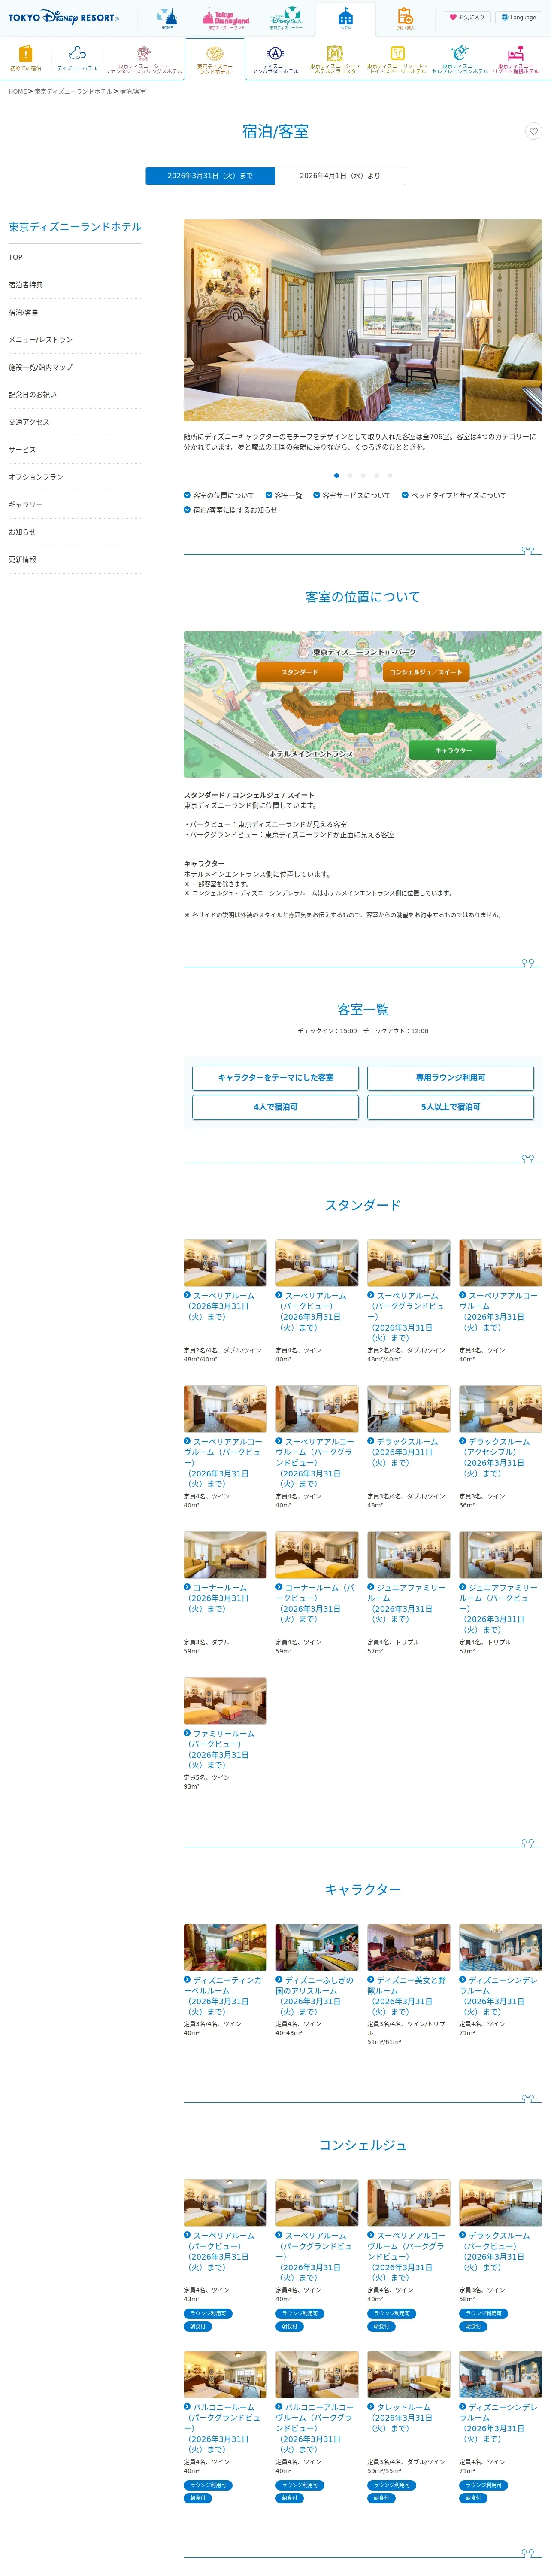
Task: Select ディズニーアンバサダーホテル icon tab
Action: [x=275, y=59]
